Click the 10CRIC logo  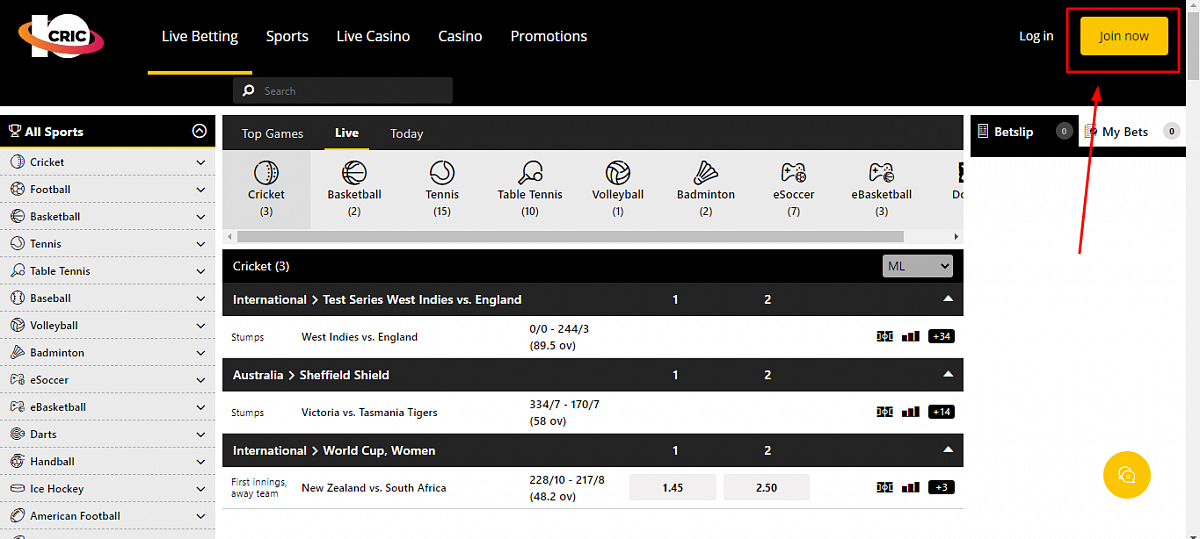pyautogui.click(x=60, y=36)
